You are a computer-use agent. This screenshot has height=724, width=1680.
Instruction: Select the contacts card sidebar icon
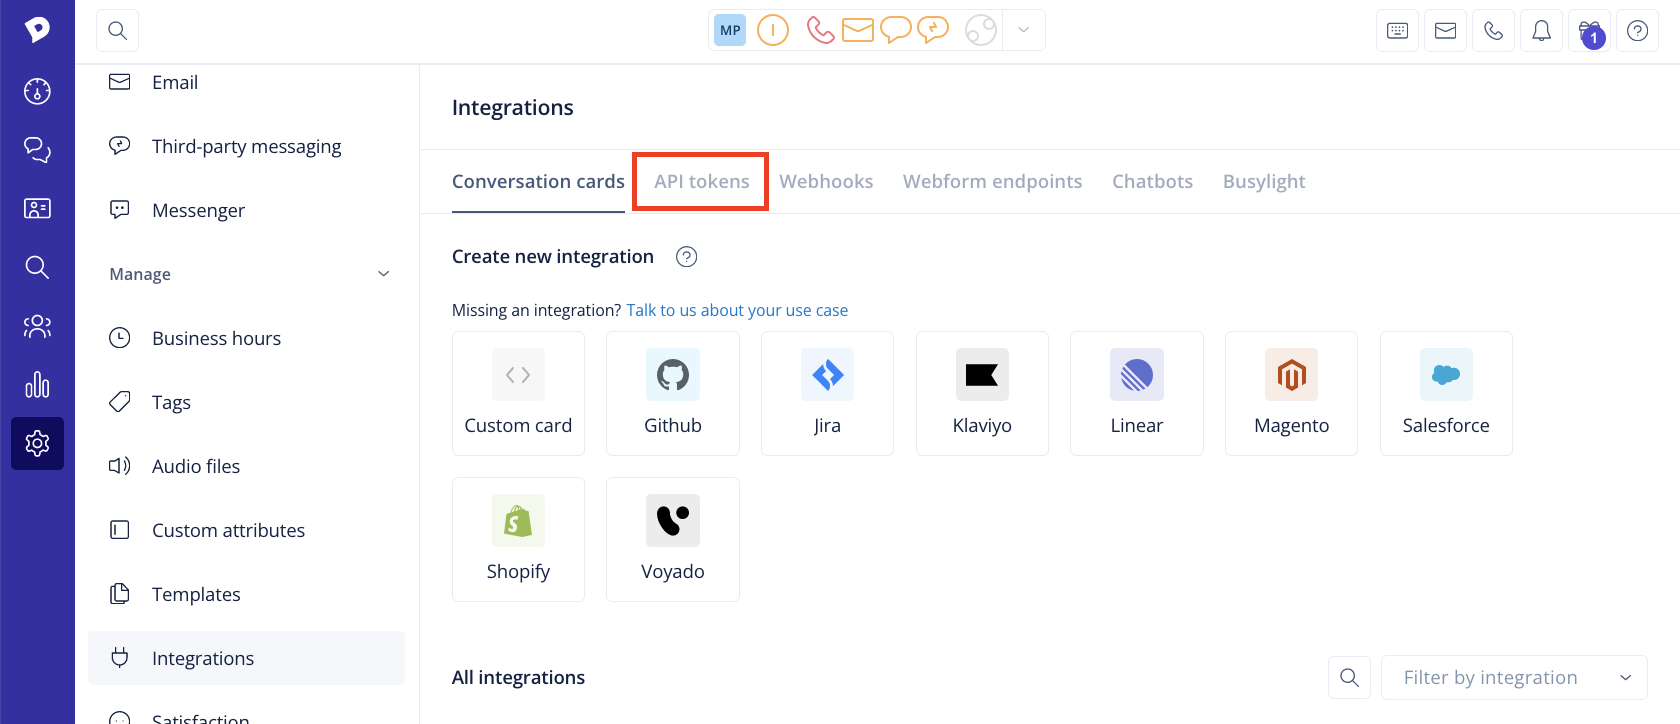pos(37,208)
